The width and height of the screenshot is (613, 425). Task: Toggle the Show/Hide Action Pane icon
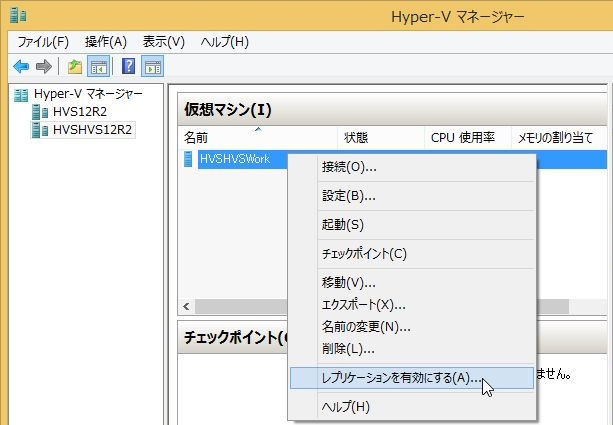152,66
